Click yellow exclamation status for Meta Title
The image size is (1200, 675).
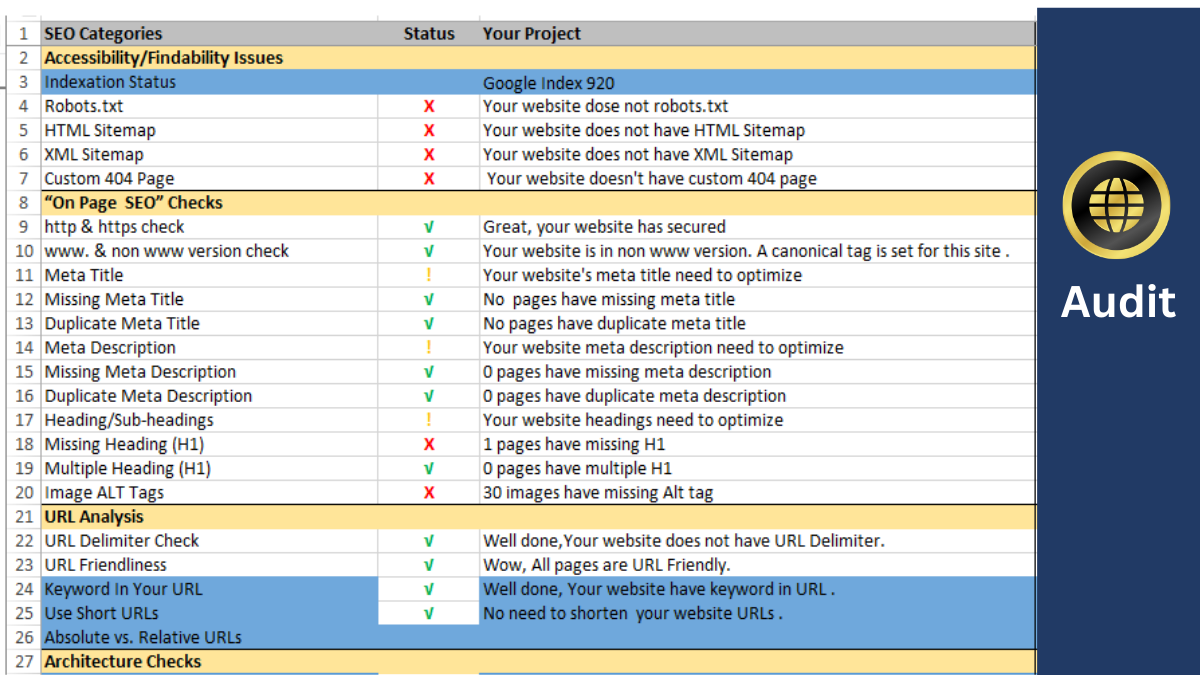pyautogui.click(x=429, y=275)
